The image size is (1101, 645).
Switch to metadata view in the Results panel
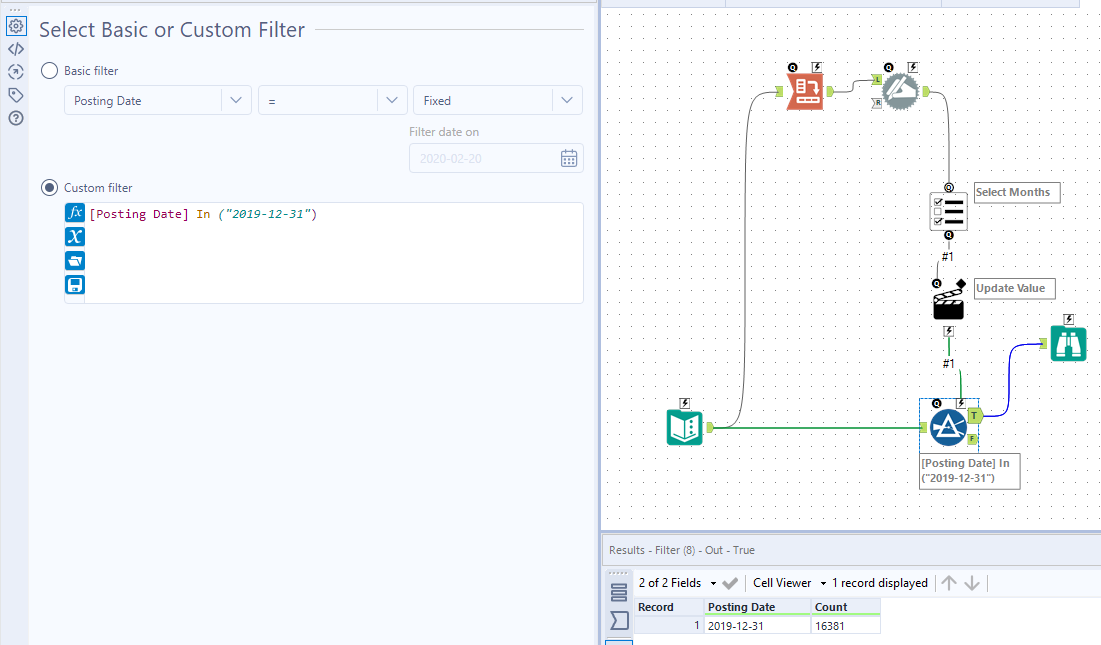[618, 620]
